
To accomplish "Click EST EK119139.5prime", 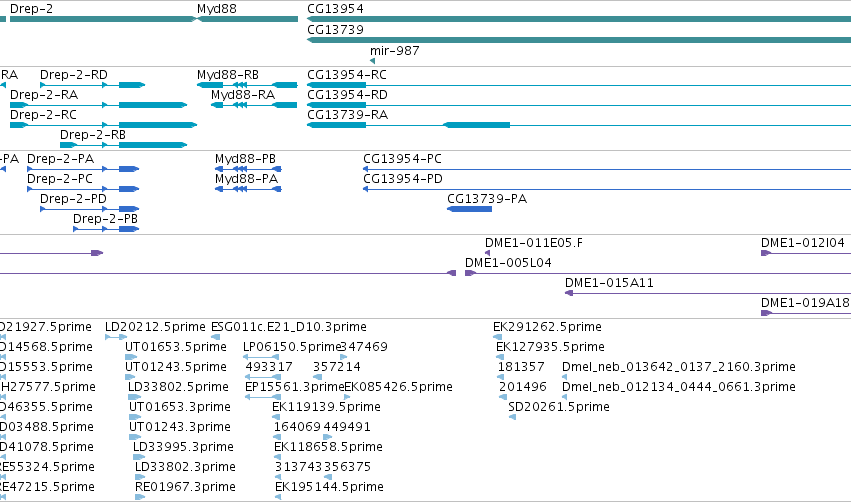I will coord(326,407).
